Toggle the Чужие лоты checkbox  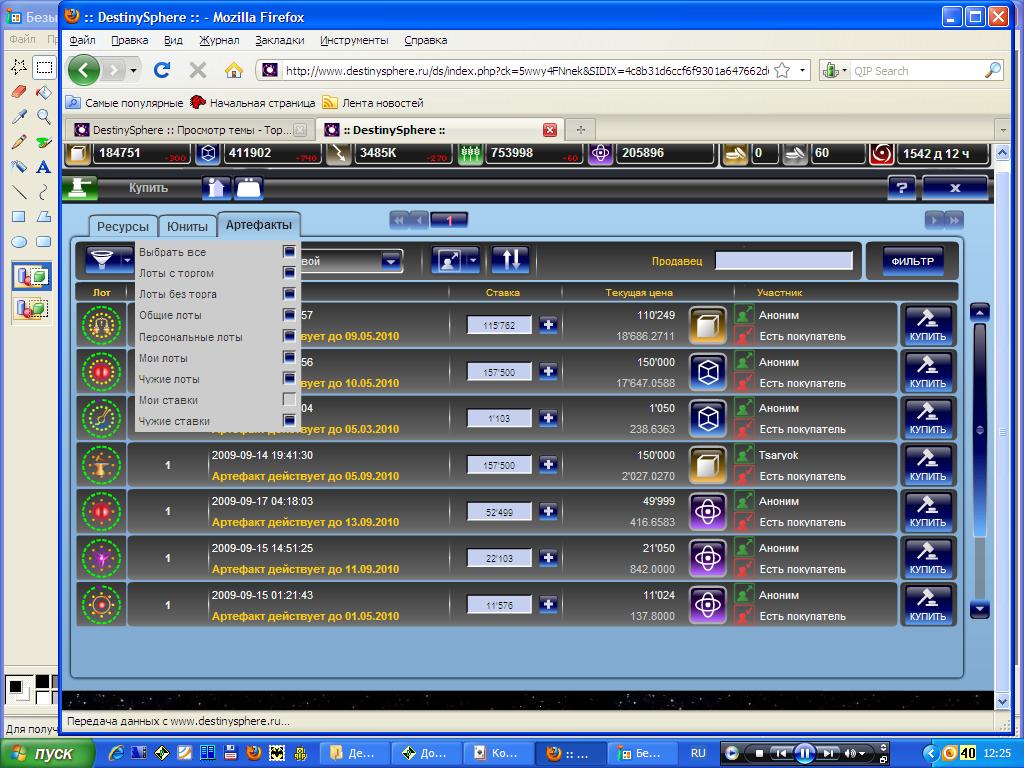[289, 378]
